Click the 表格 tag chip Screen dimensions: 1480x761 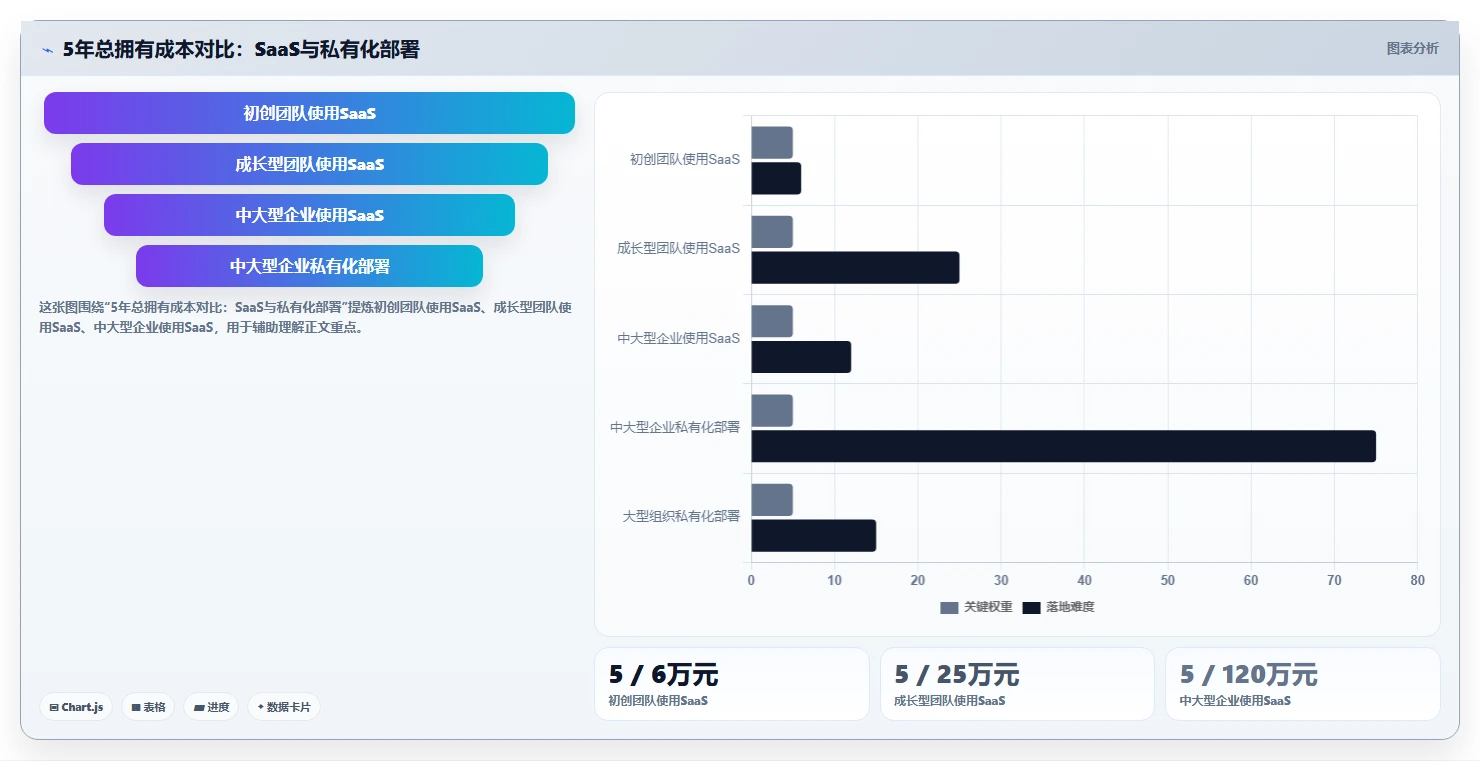(x=148, y=707)
